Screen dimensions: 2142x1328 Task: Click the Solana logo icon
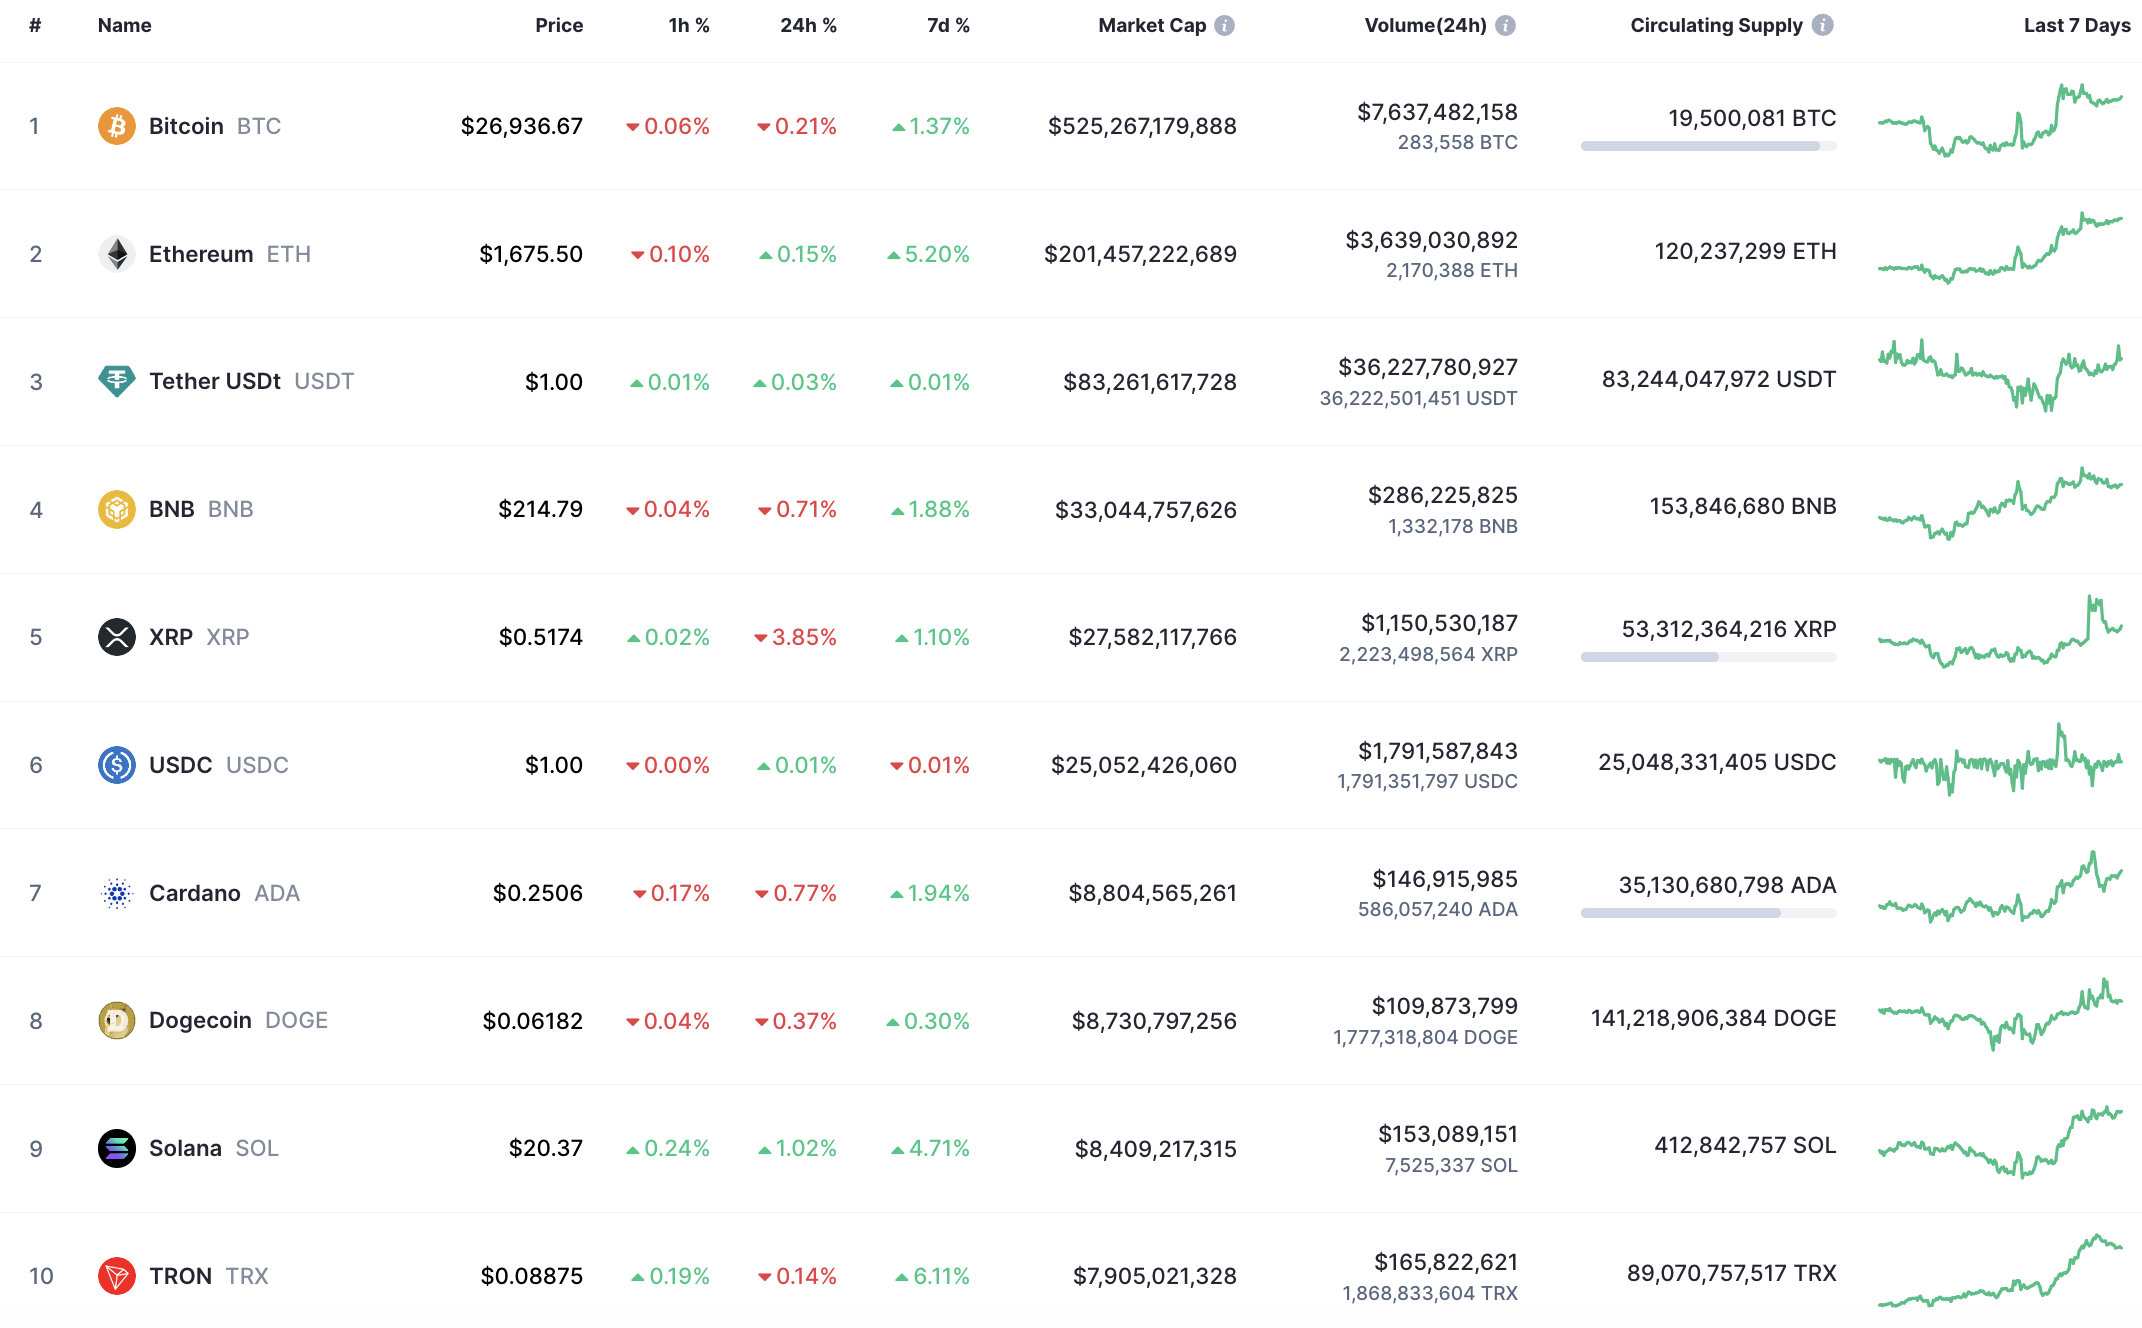117,1148
